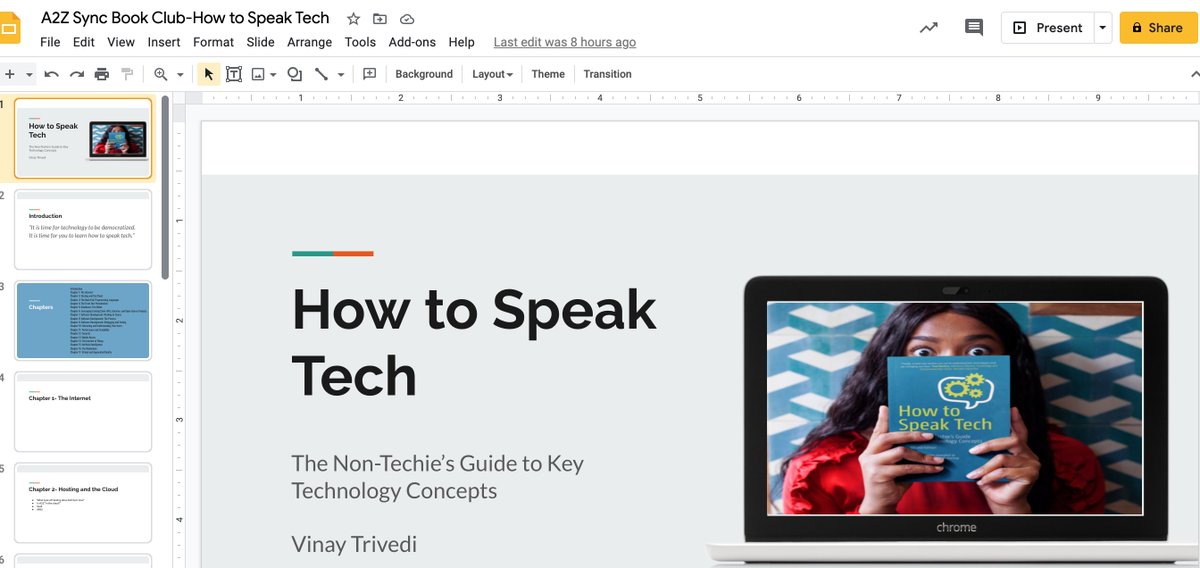Expand the zoom level dropdown arrow
The width and height of the screenshot is (1200, 568).
[180, 74]
